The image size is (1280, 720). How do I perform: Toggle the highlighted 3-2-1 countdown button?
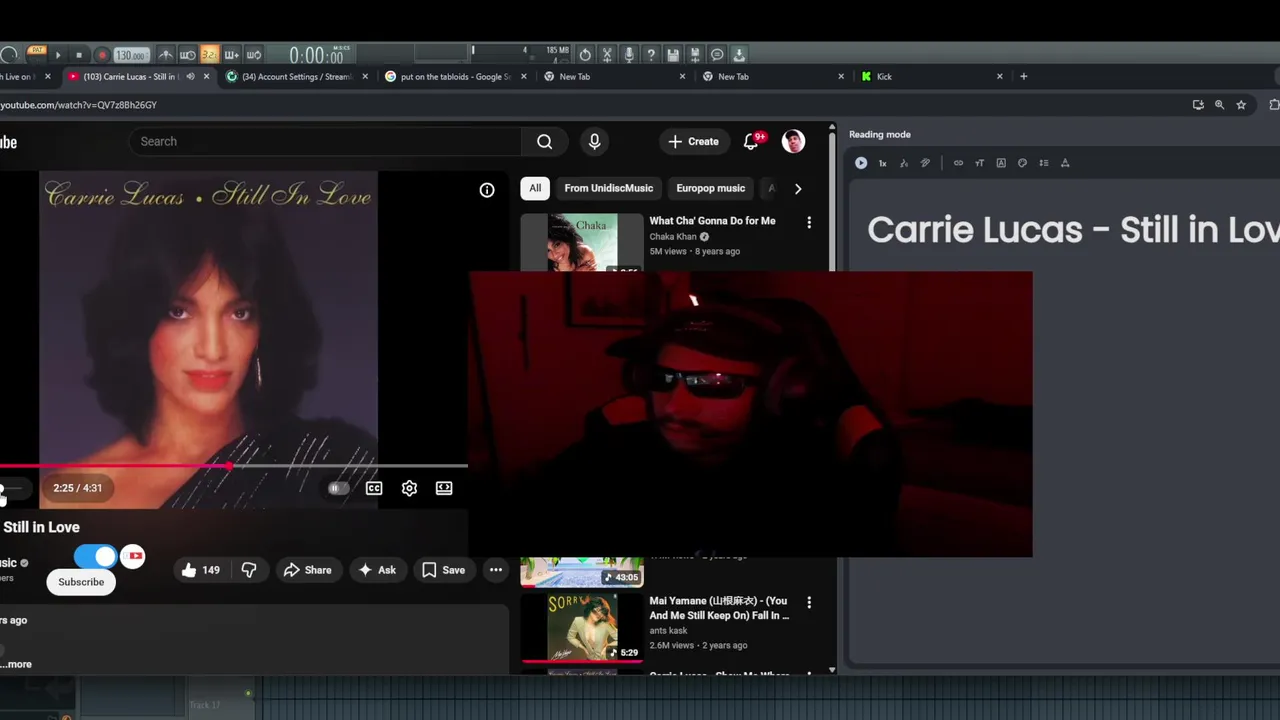209,55
